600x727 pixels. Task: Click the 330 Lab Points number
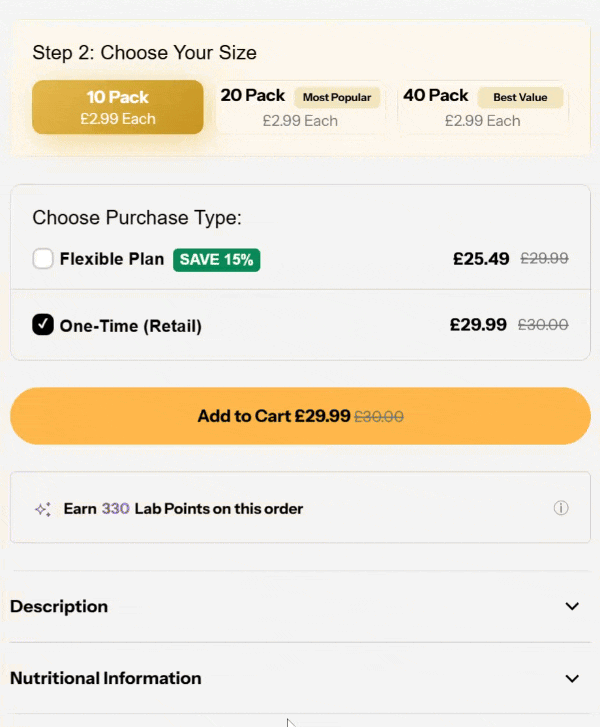coord(115,508)
